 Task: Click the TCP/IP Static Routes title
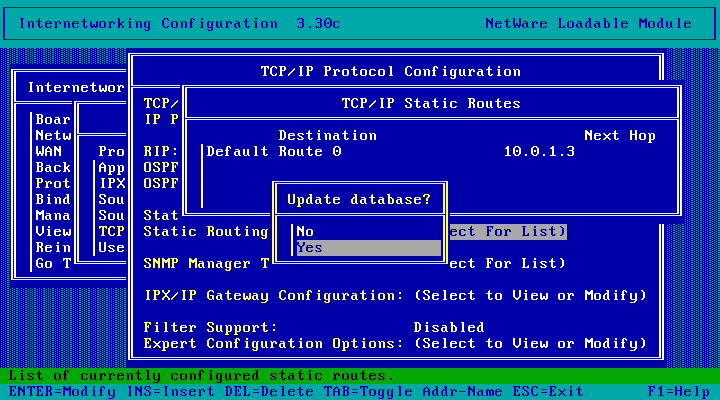click(x=431, y=103)
